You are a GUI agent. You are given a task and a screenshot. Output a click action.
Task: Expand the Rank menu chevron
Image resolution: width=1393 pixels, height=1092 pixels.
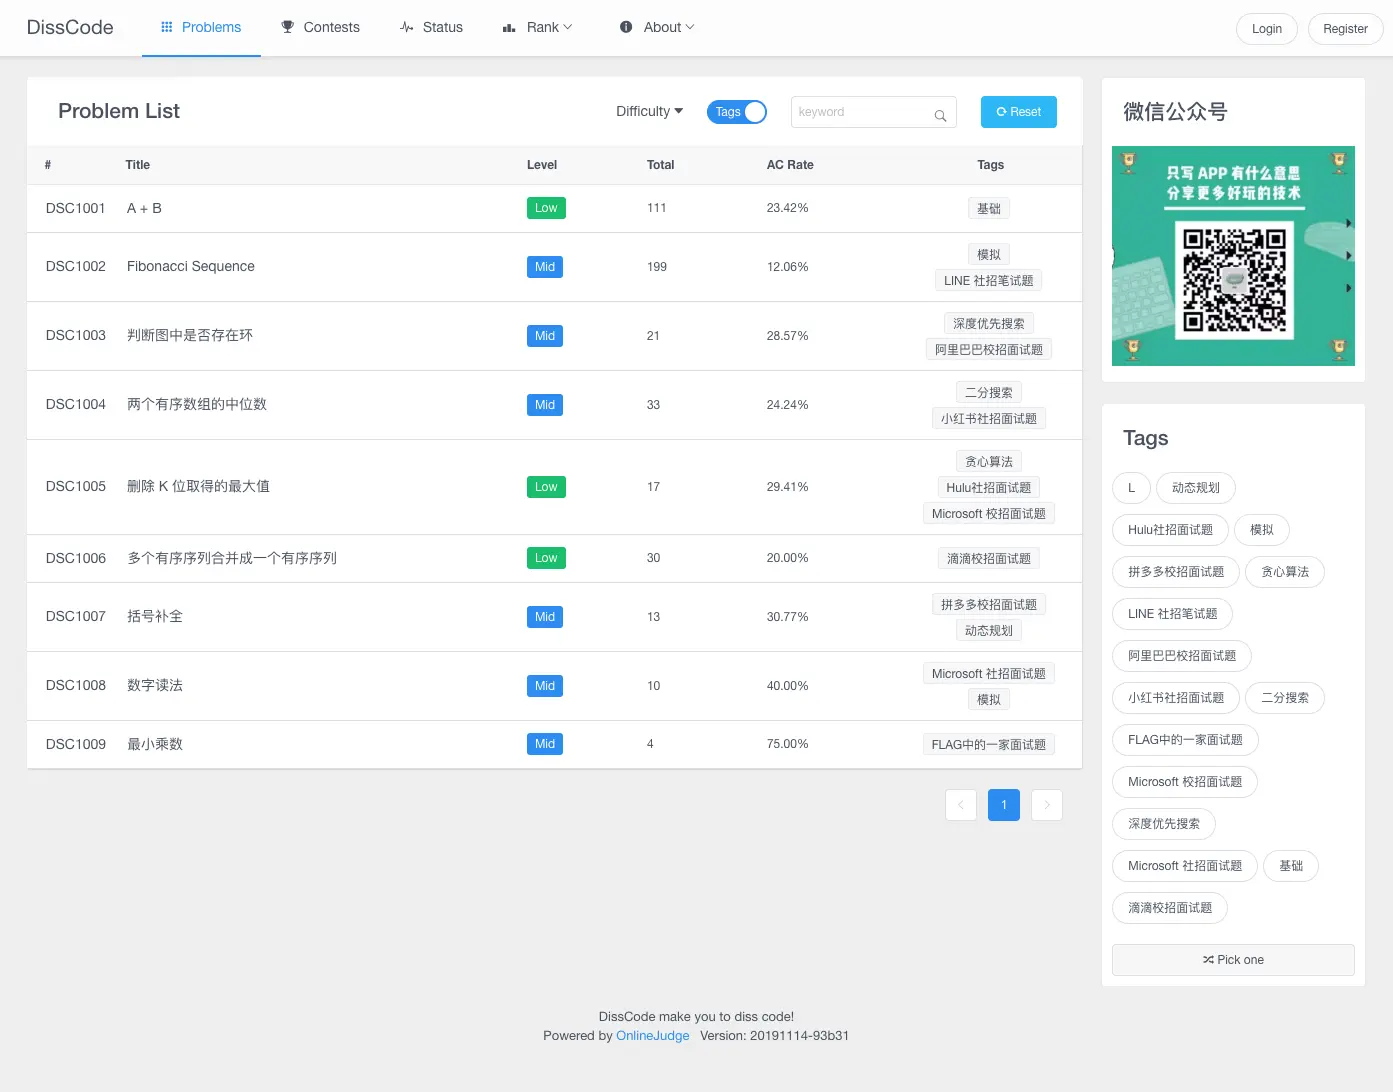click(x=568, y=27)
